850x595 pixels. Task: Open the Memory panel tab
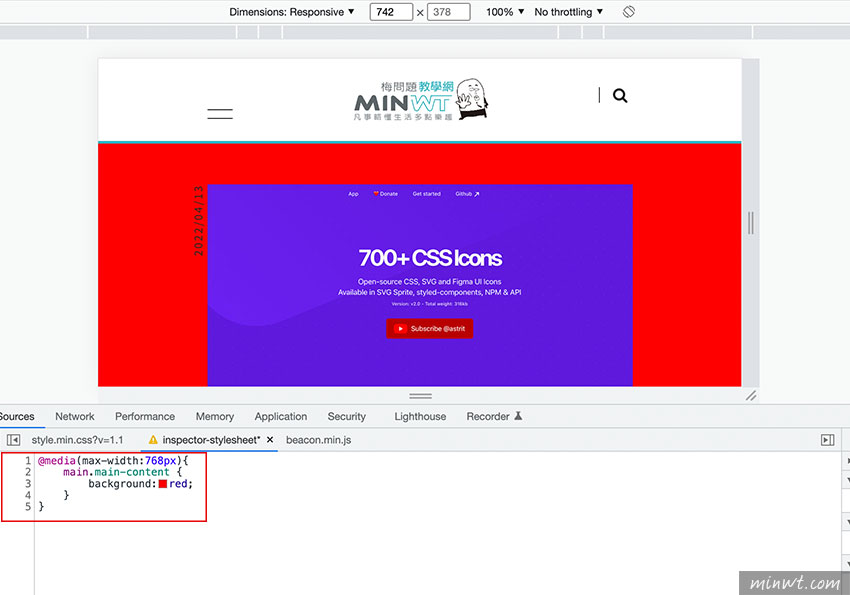pyautogui.click(x=215, y=416)
